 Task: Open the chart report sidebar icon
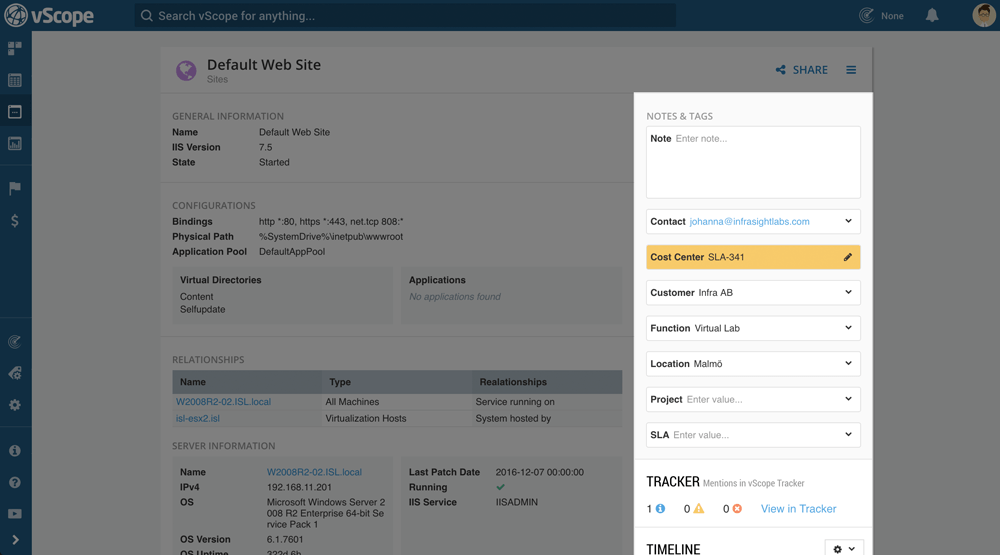[15, 144]
